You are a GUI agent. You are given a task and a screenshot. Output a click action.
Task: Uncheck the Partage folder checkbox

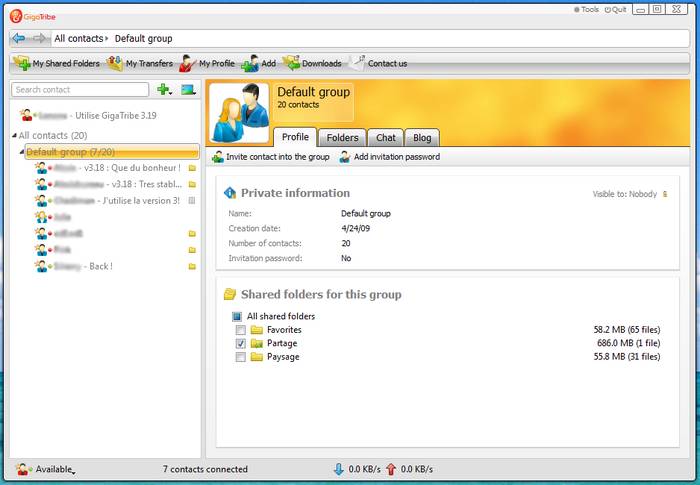(241, 343)
